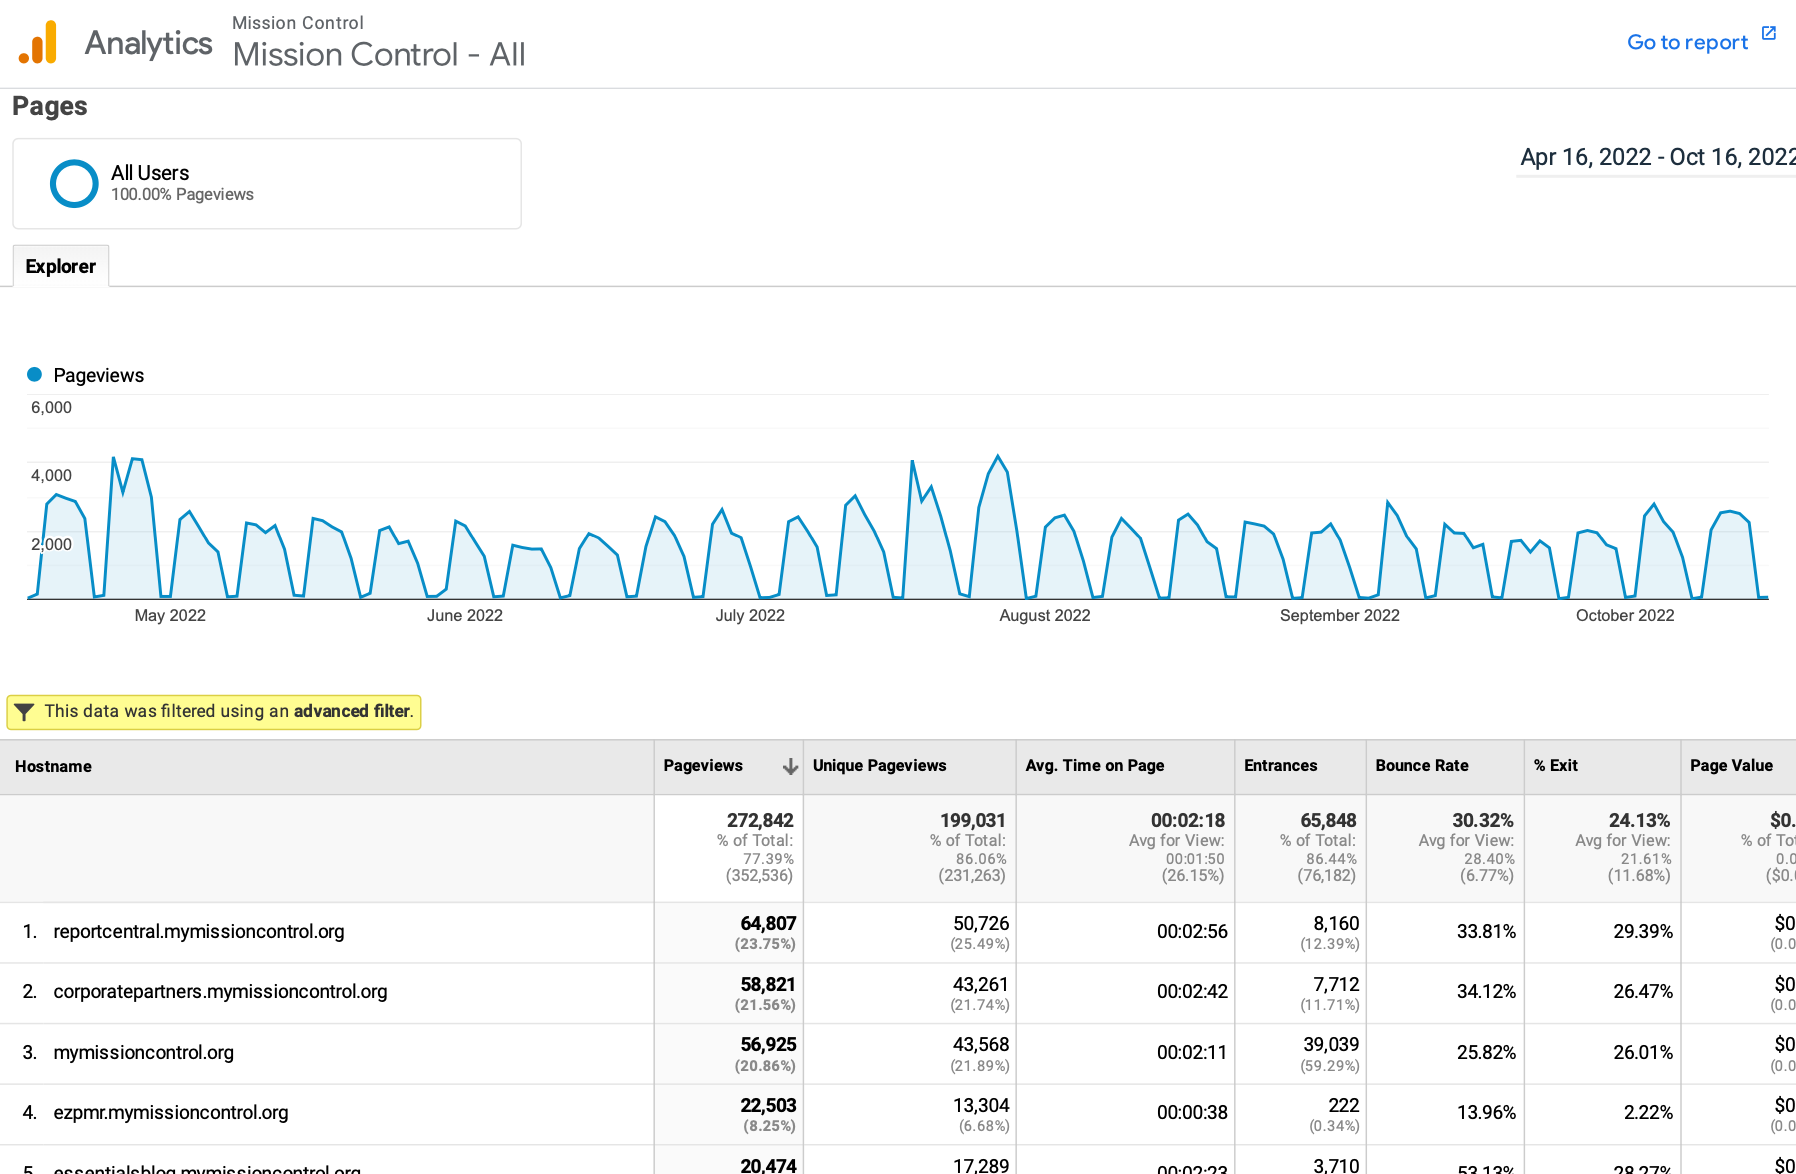Open mymissioncontrol.org hostname row
1796x1174 pixels.
tap(143, 1052)
